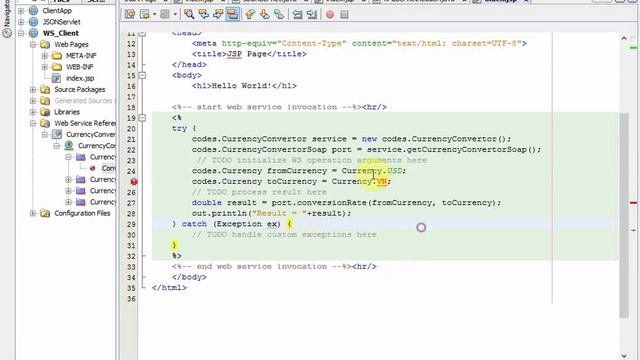Screen dimensions: 640x360
Task: Click the Find Selection magnifier icon
Action: pyautogui.click(x=189, y=15)
